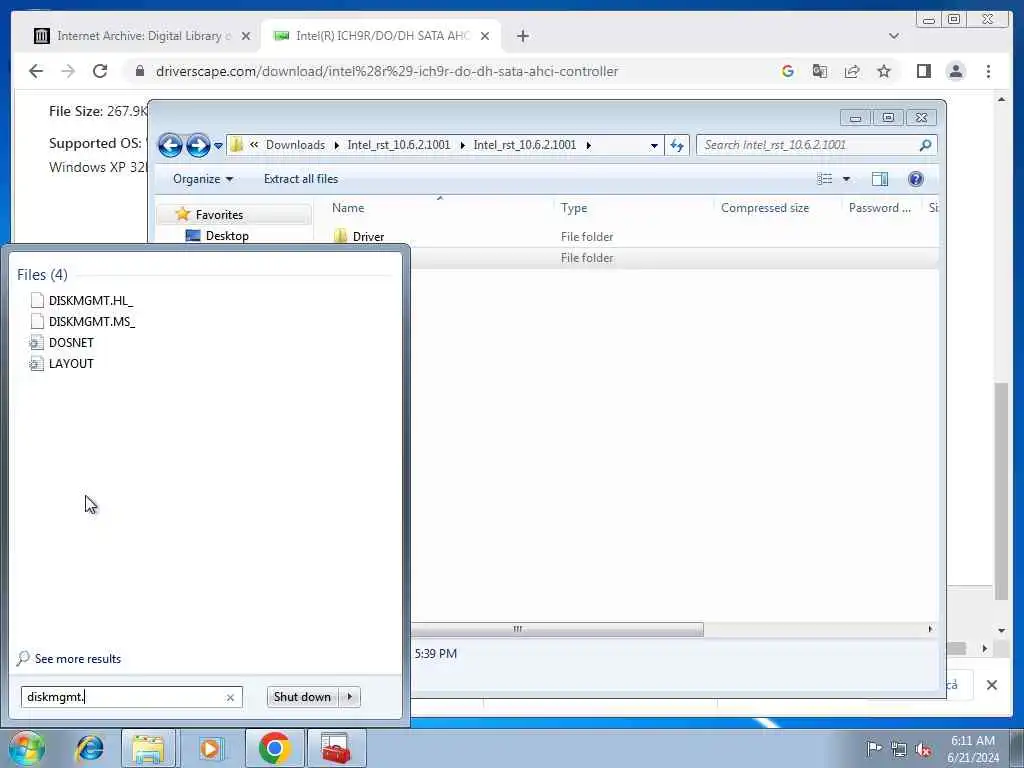Open Windows Media Player taskbar icon
Screen dimensions: 1024x768
pyautogui.click(x=211, y=748)
